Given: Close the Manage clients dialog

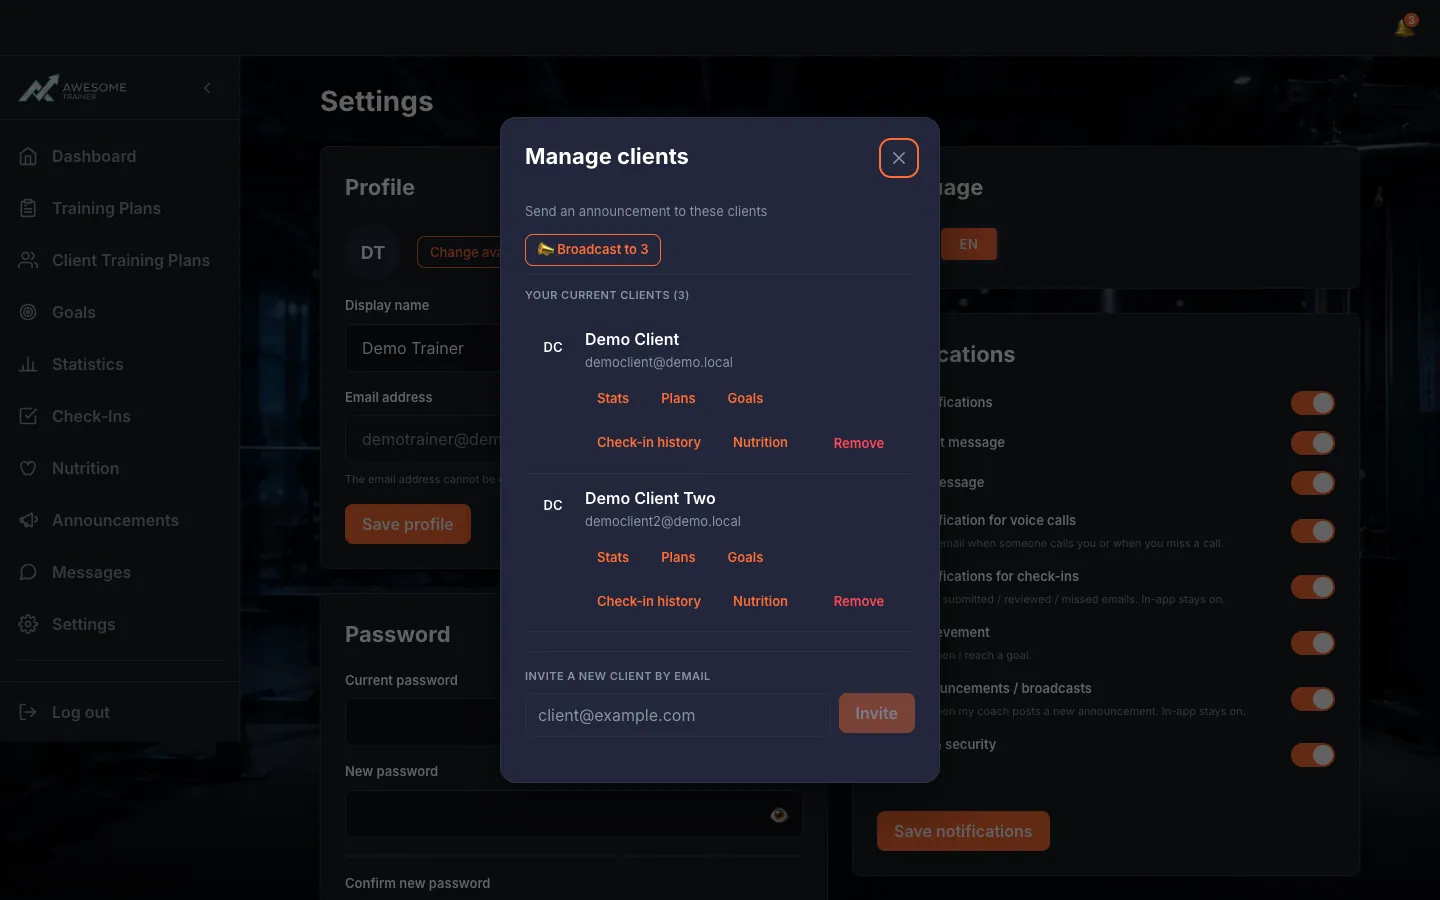Looking at the screenshot, I should (898, 158).
